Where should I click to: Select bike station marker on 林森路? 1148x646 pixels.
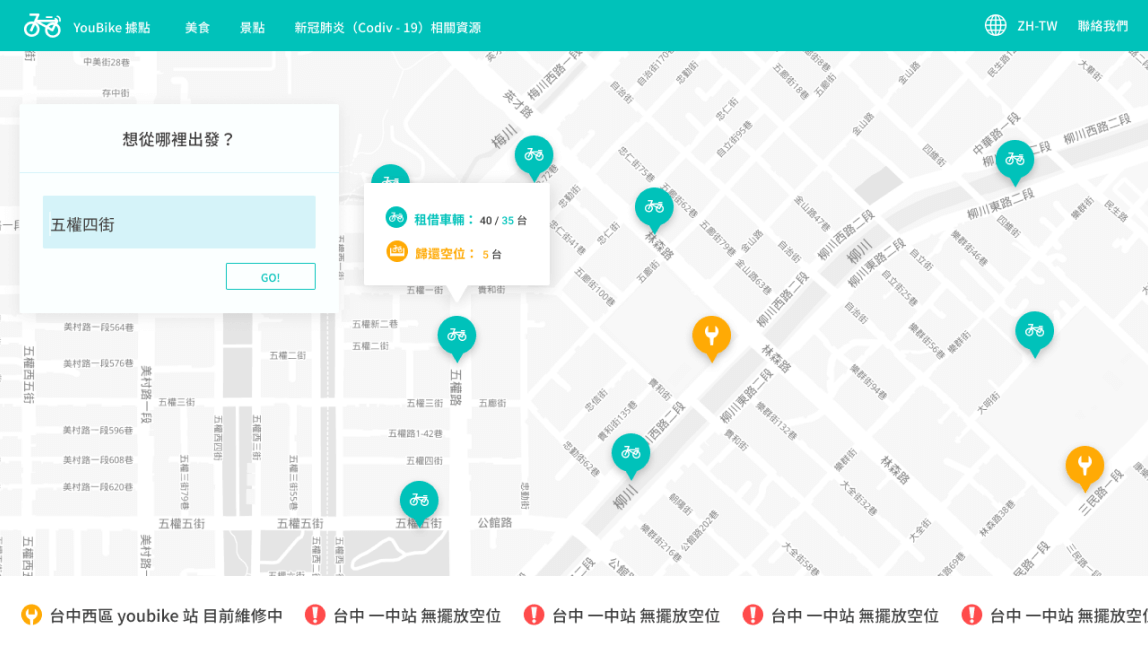(654, 208)
